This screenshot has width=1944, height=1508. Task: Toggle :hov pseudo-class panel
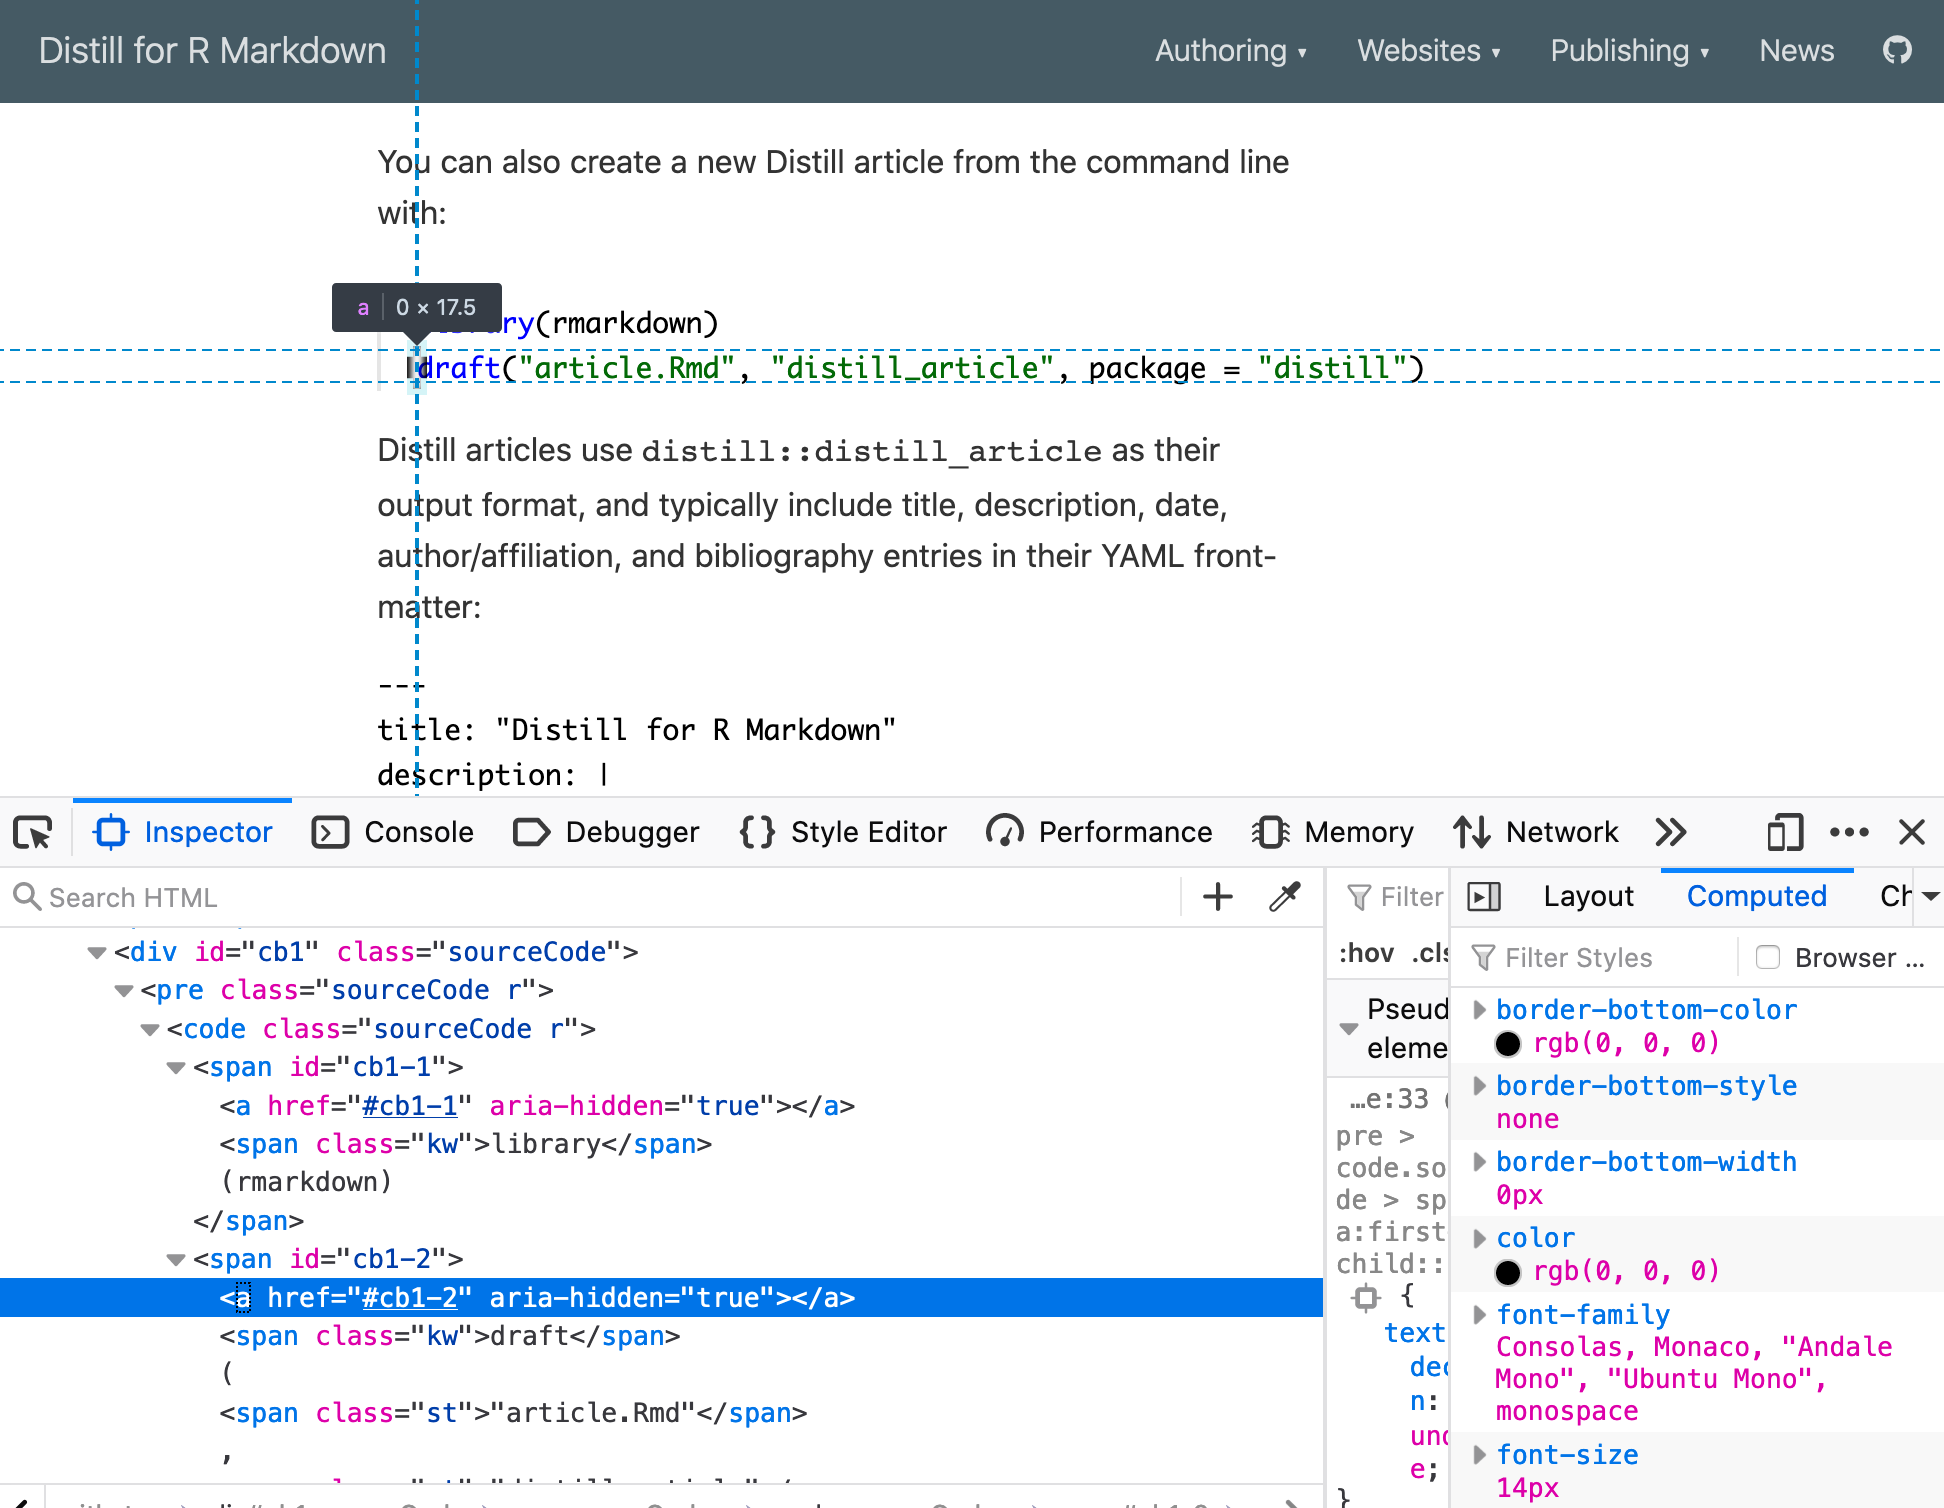point(1366,953)
